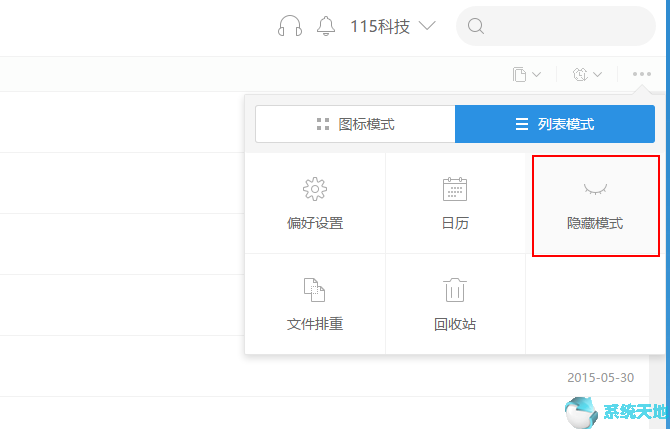Click the date 2015-05-30
Screen dimensions: 670x429
pos(600,378)
